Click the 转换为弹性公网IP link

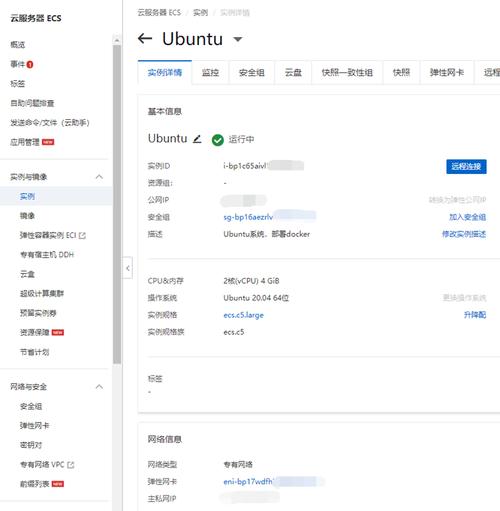457,200
